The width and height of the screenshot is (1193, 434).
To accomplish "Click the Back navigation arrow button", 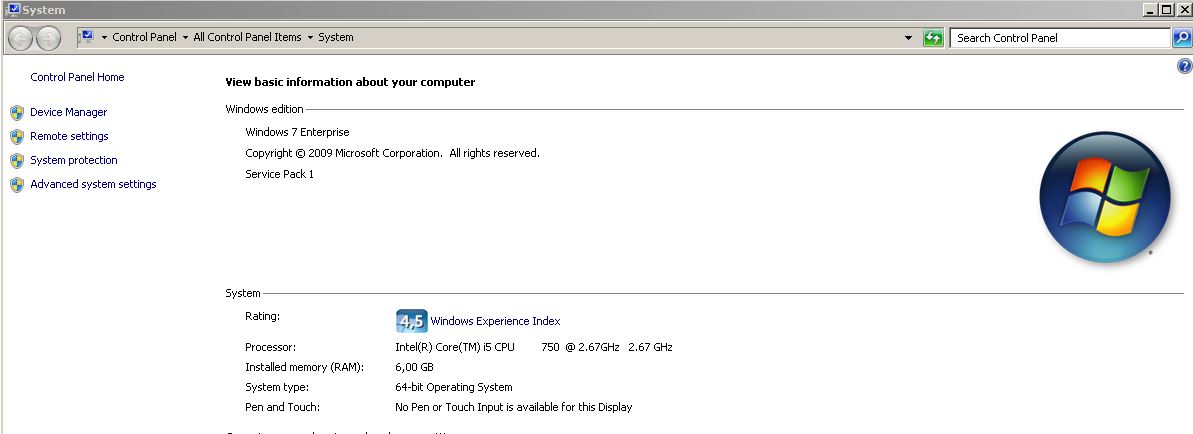I will [x=21, y=37].
